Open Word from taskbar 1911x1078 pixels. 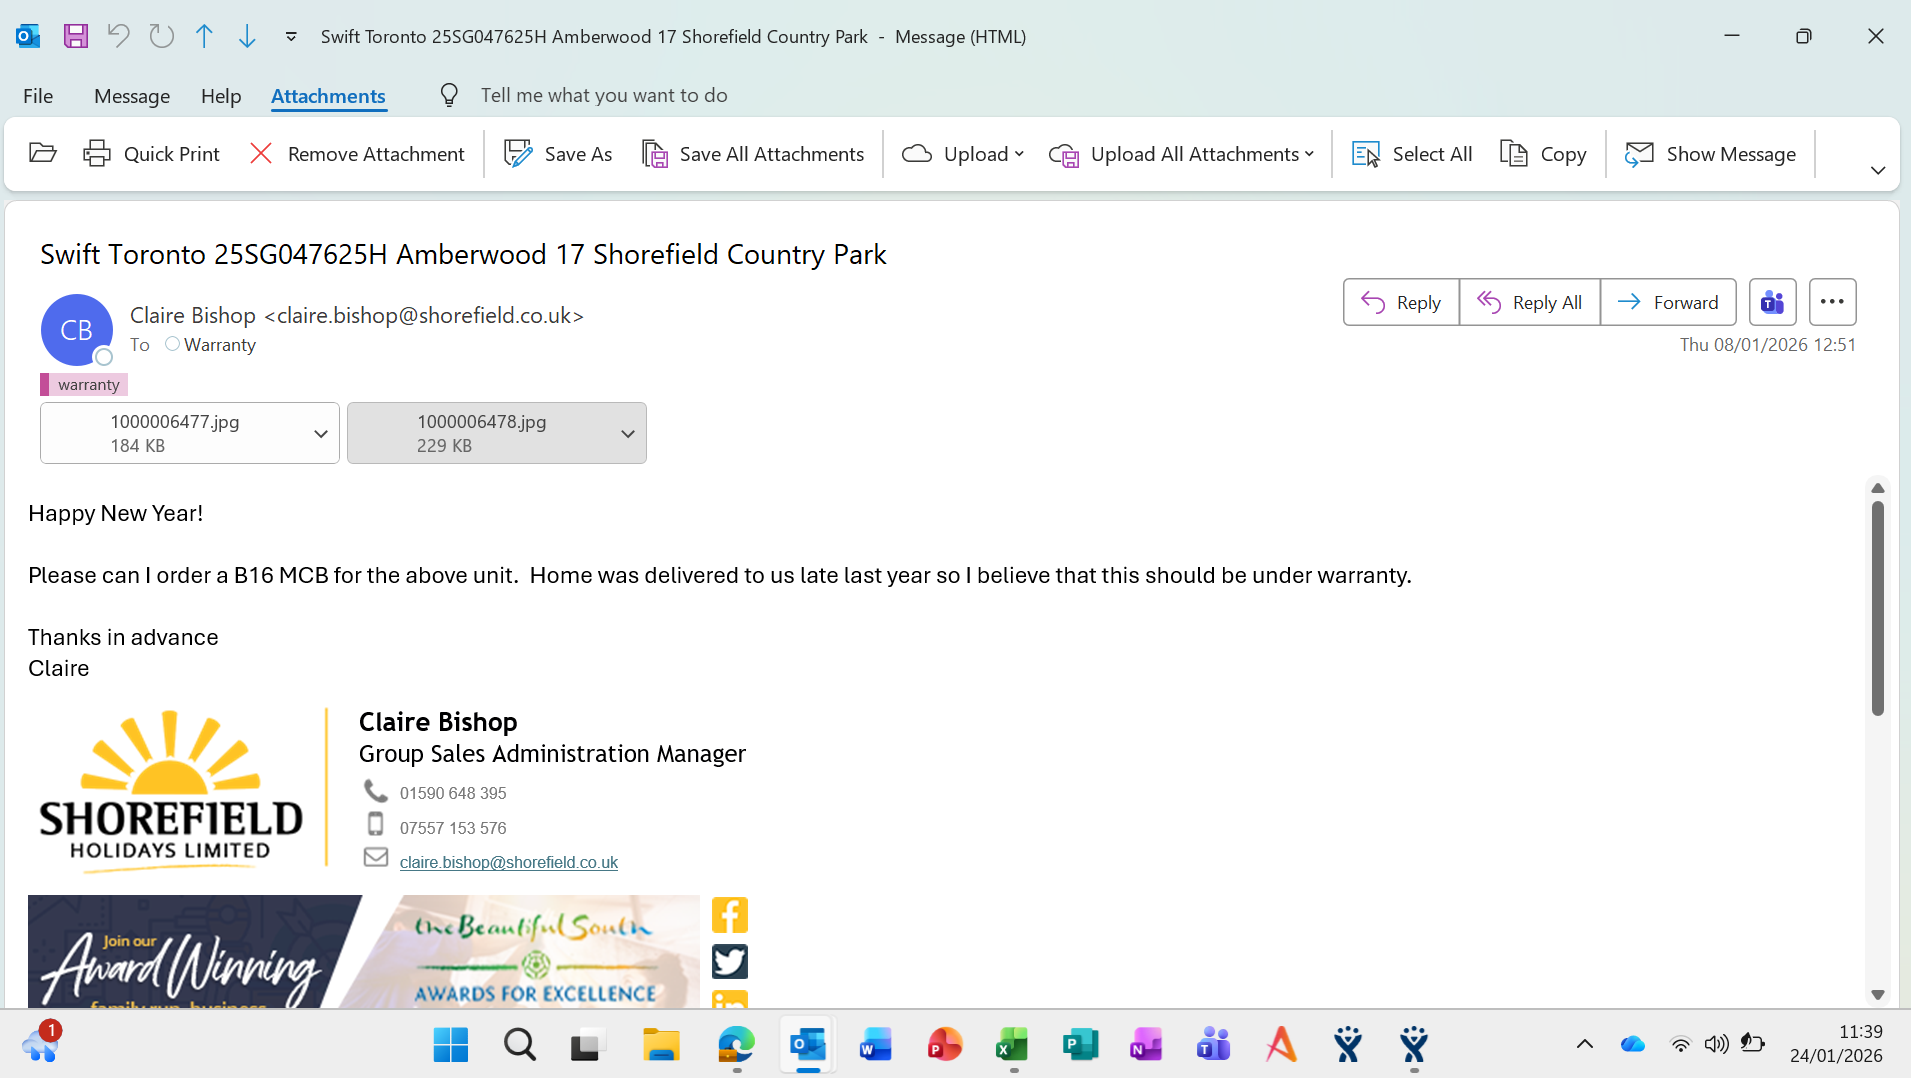point(876,1045)
